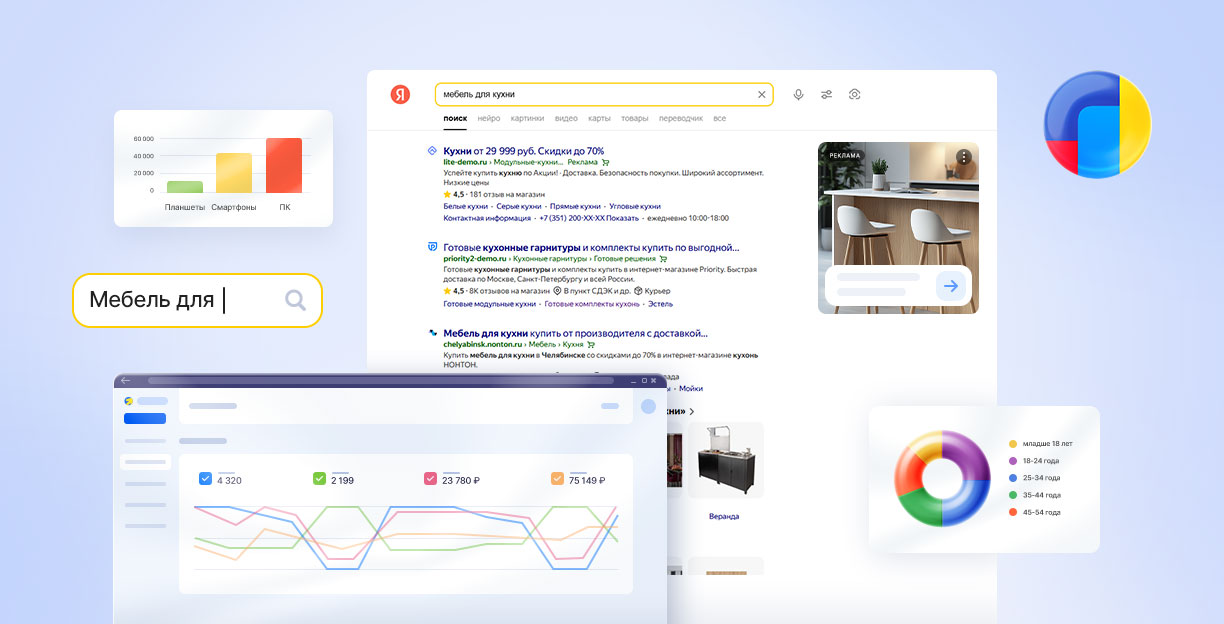1224x624 pixels.
Task: Open 'Готовые кухонные гарнитуры' result link
Action: tap(590, 247)
